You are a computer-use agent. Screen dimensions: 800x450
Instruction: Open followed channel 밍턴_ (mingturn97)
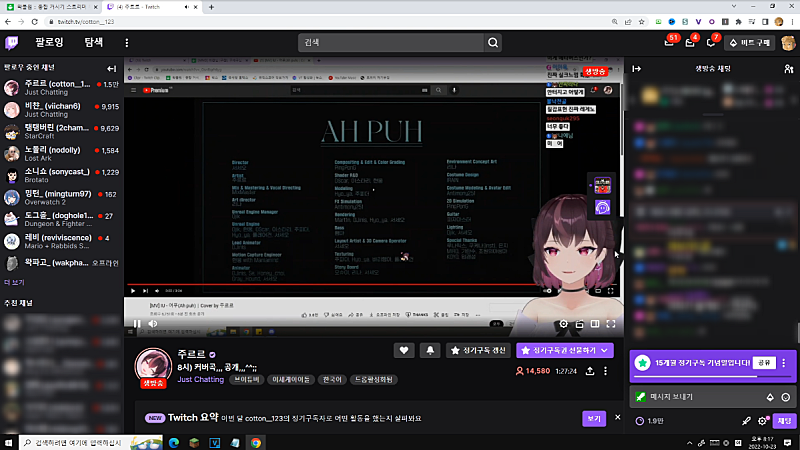coord(61,197)
